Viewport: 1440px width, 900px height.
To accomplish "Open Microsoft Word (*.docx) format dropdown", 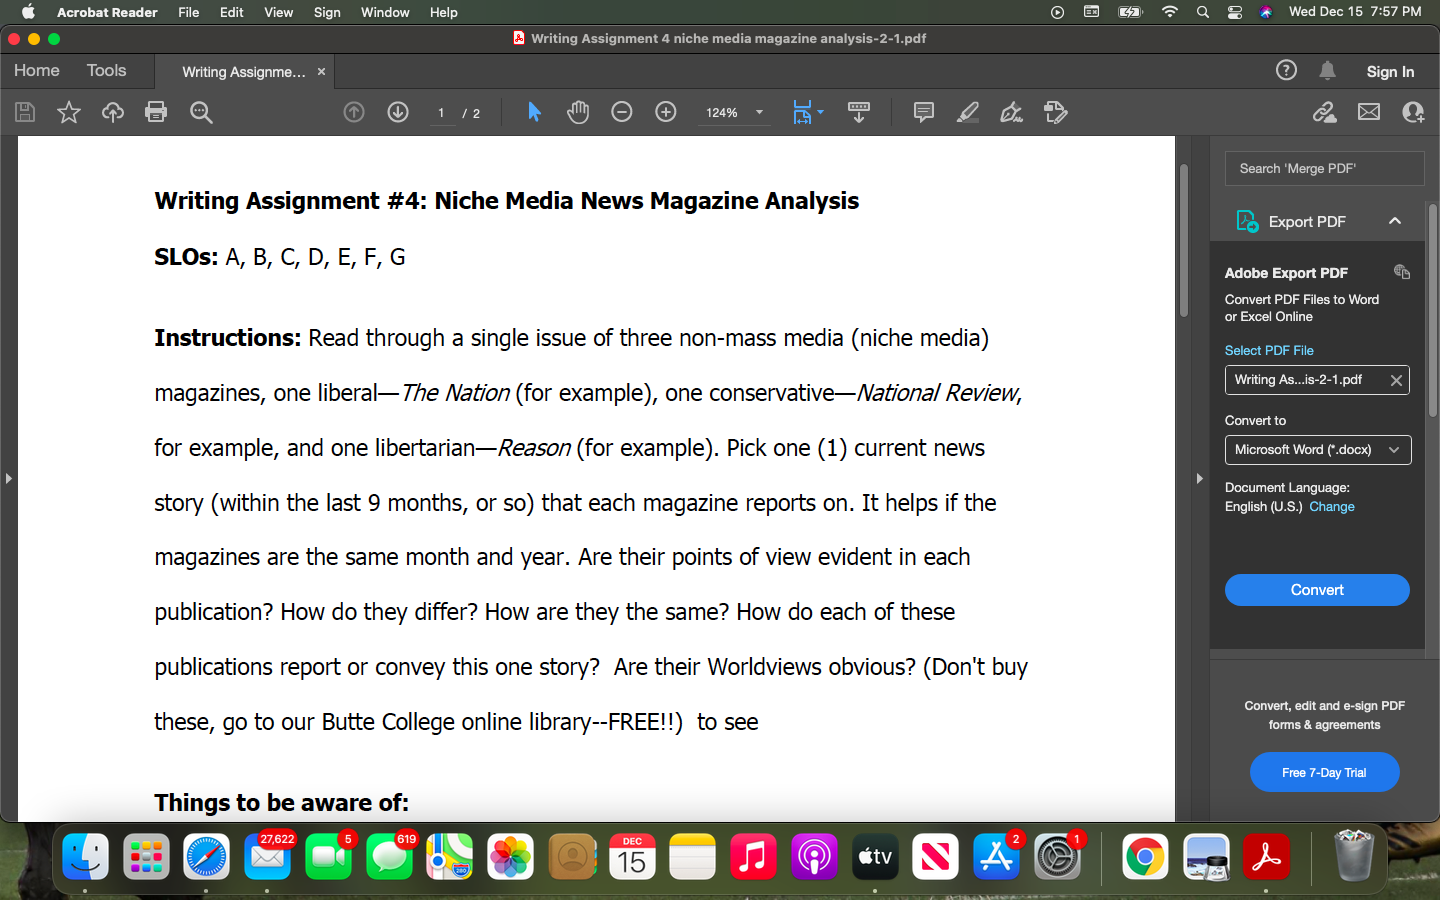I will [1318, 450].
